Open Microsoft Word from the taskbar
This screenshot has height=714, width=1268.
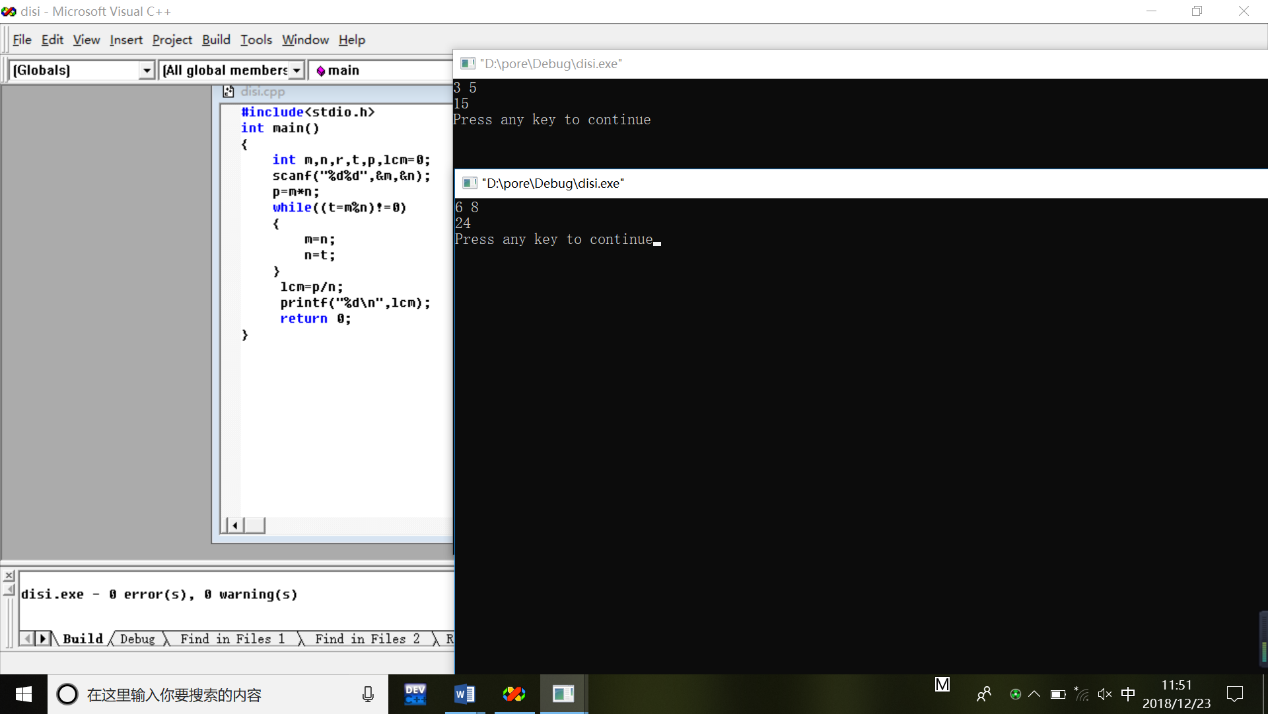click(x=464, y=694)
